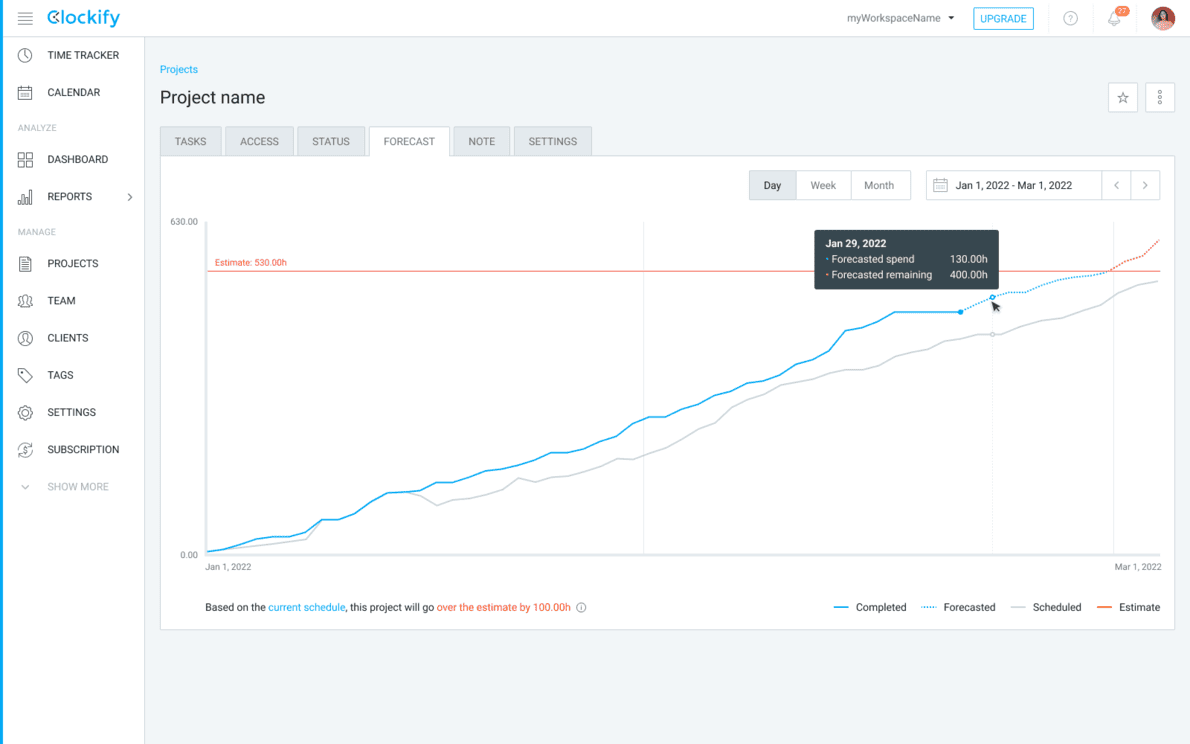Screen dimensions: 1190x744
Task: Switch the chart to Week view
Action: pos(823,185)
